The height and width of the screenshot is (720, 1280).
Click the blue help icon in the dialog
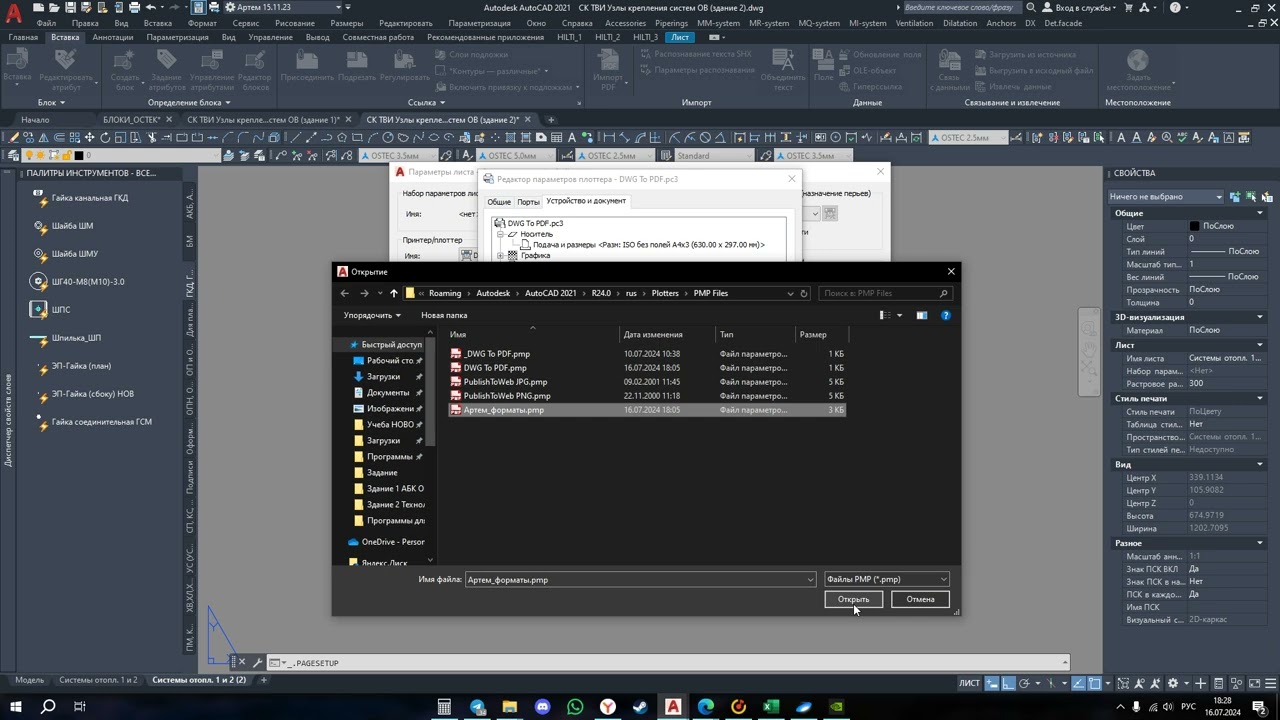(x=945, y=315)
